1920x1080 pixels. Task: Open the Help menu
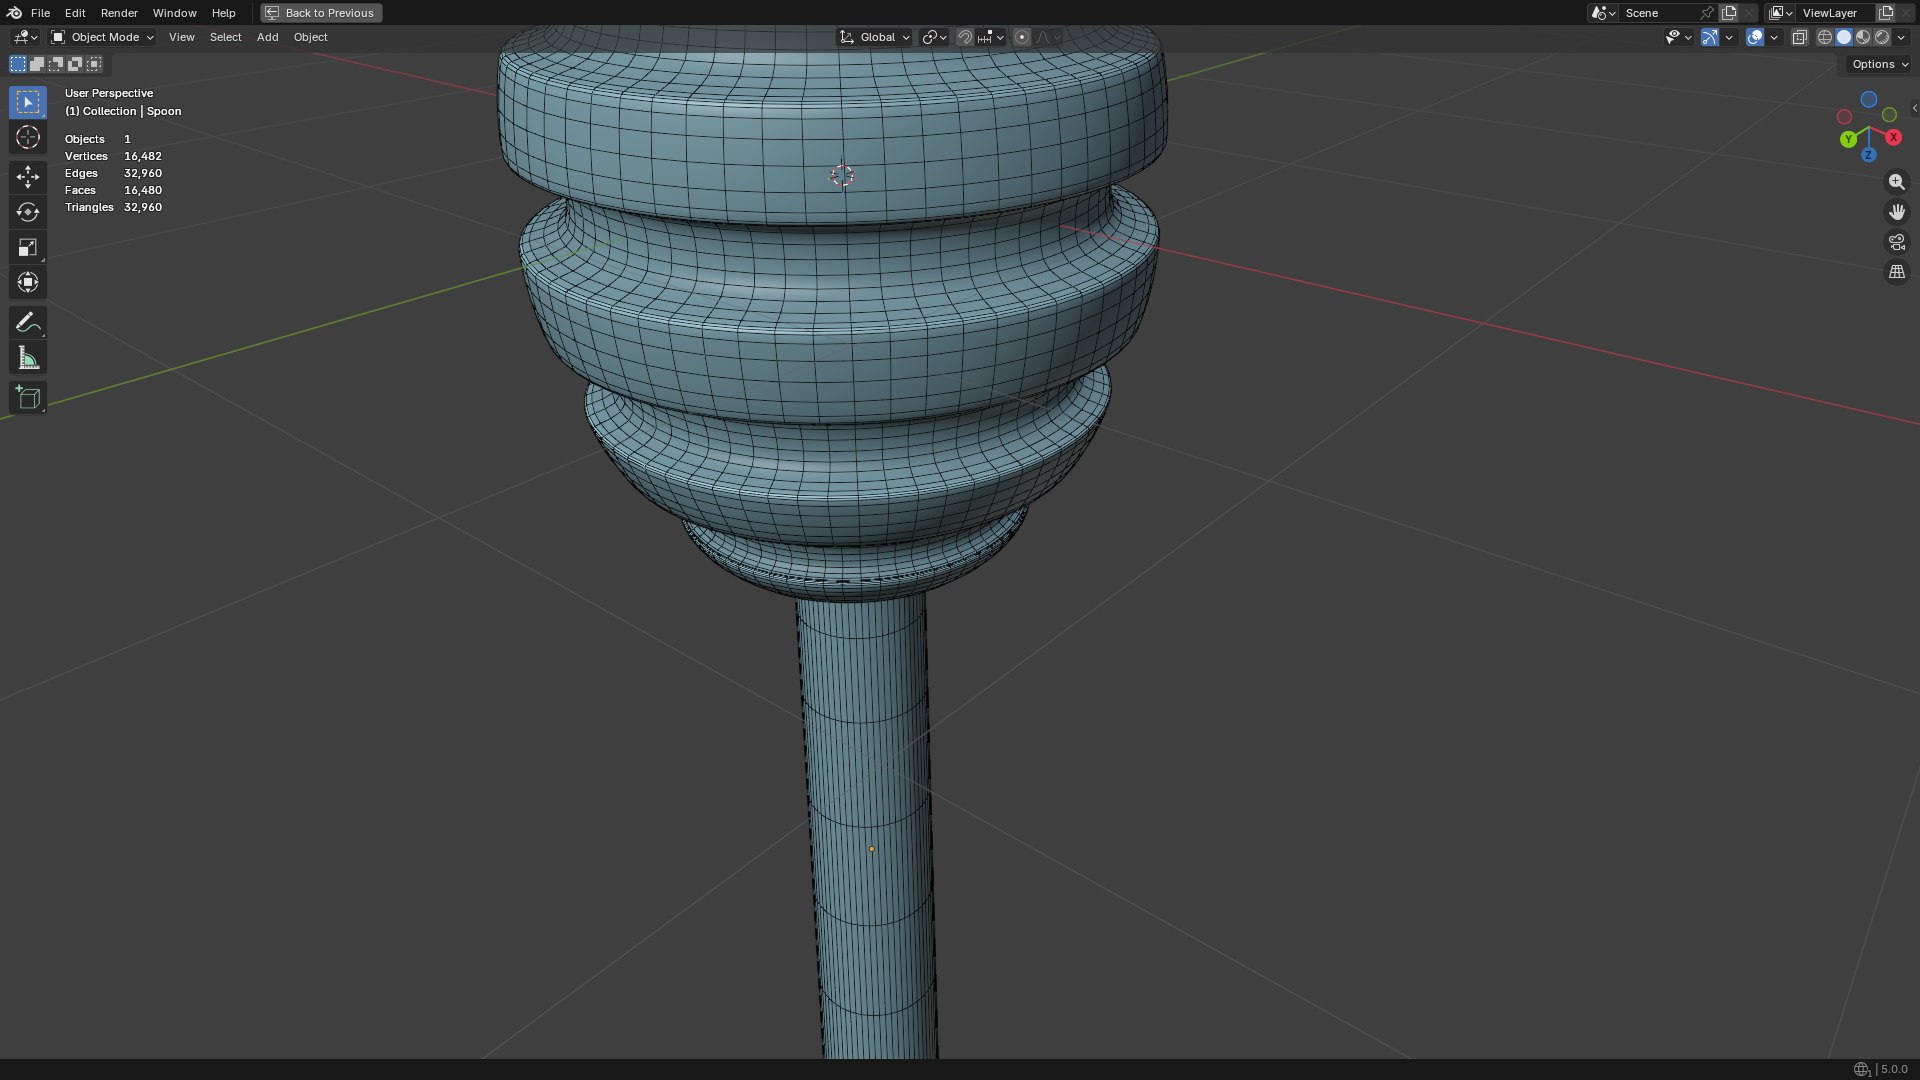[x=223, y=13]
